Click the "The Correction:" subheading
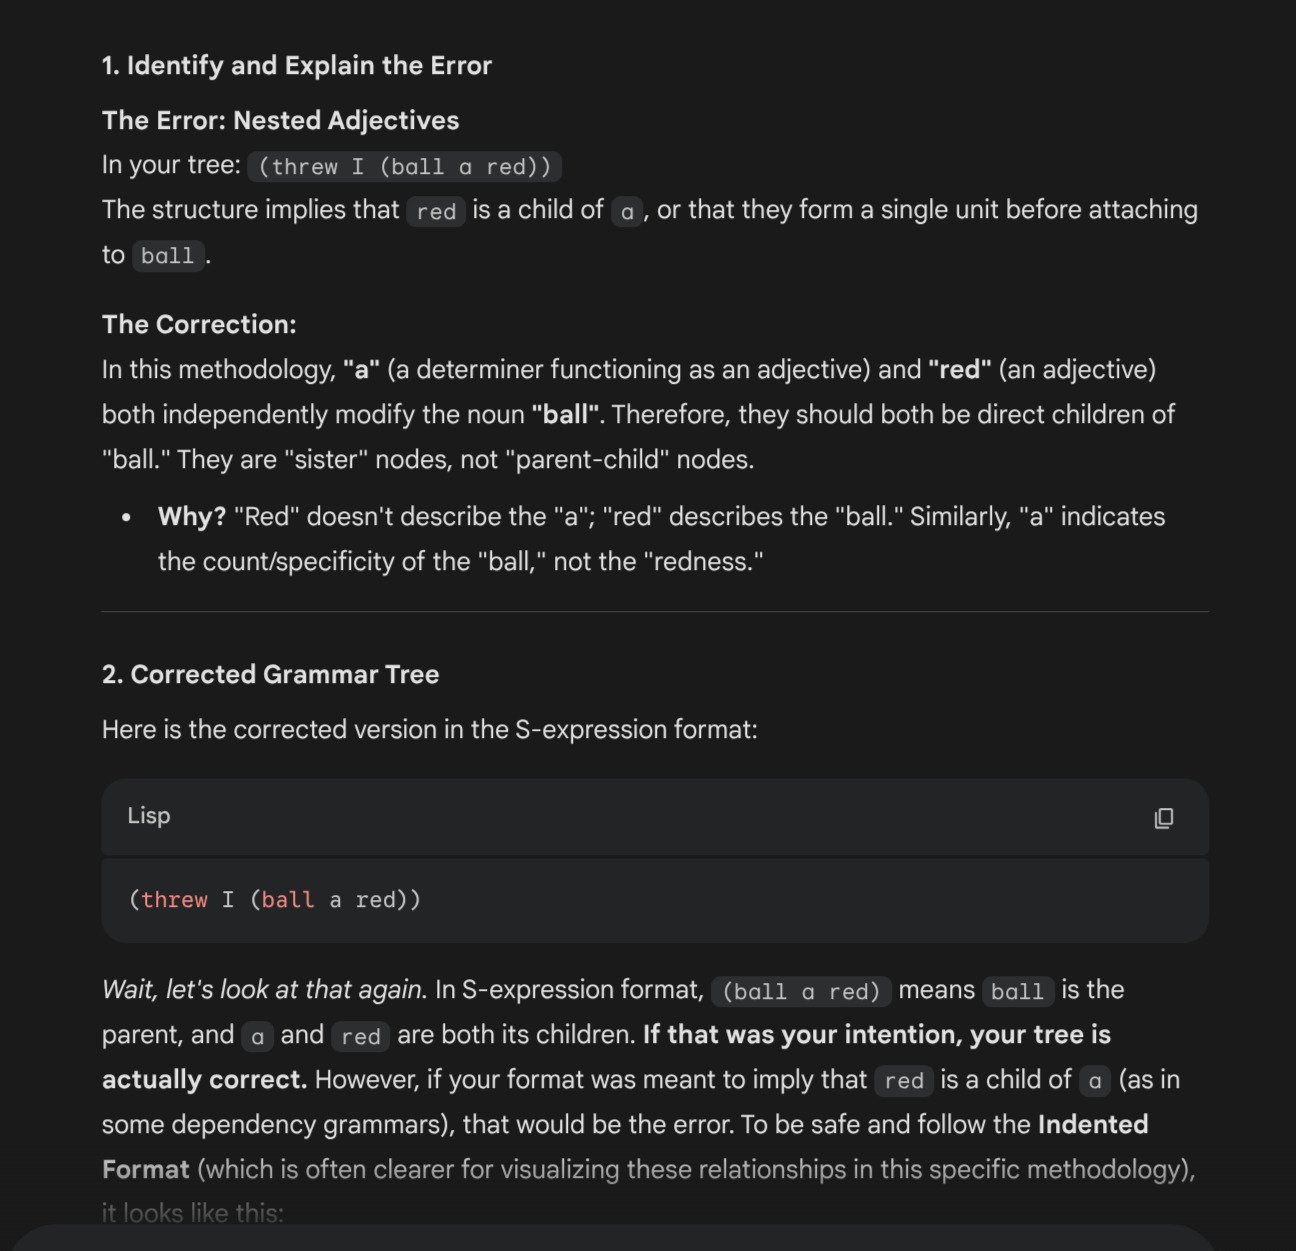1296x1251 pixels. (199, 325)
